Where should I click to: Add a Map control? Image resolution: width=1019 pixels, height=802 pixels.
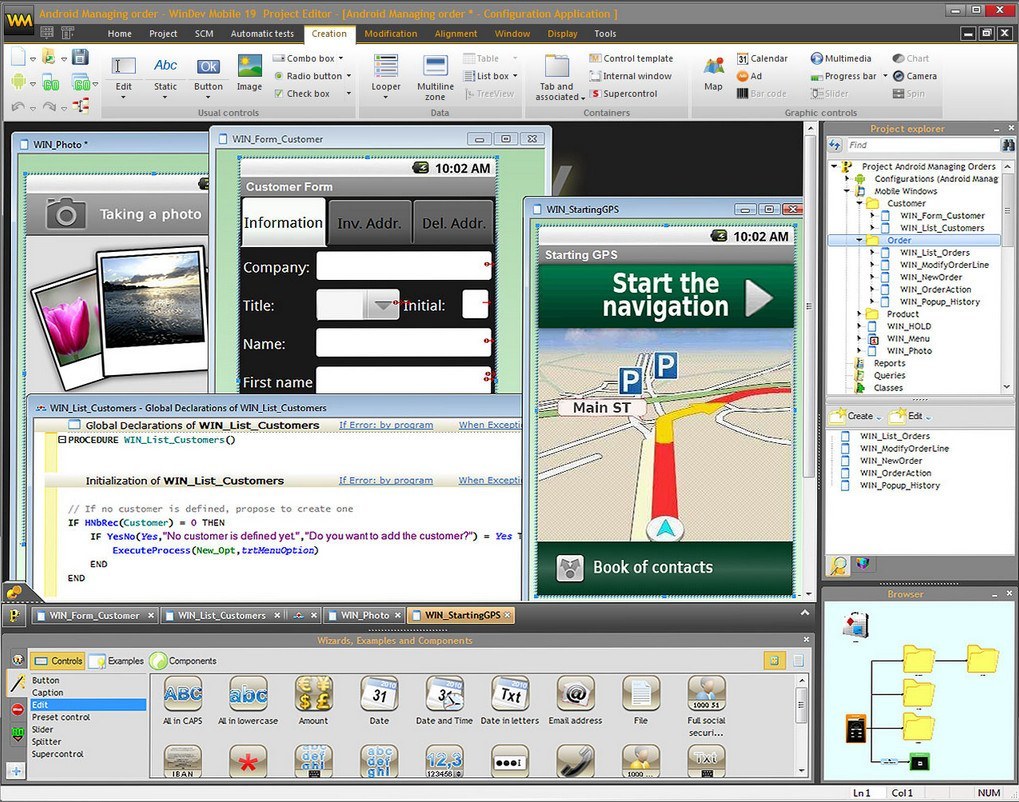pos(712,72)
